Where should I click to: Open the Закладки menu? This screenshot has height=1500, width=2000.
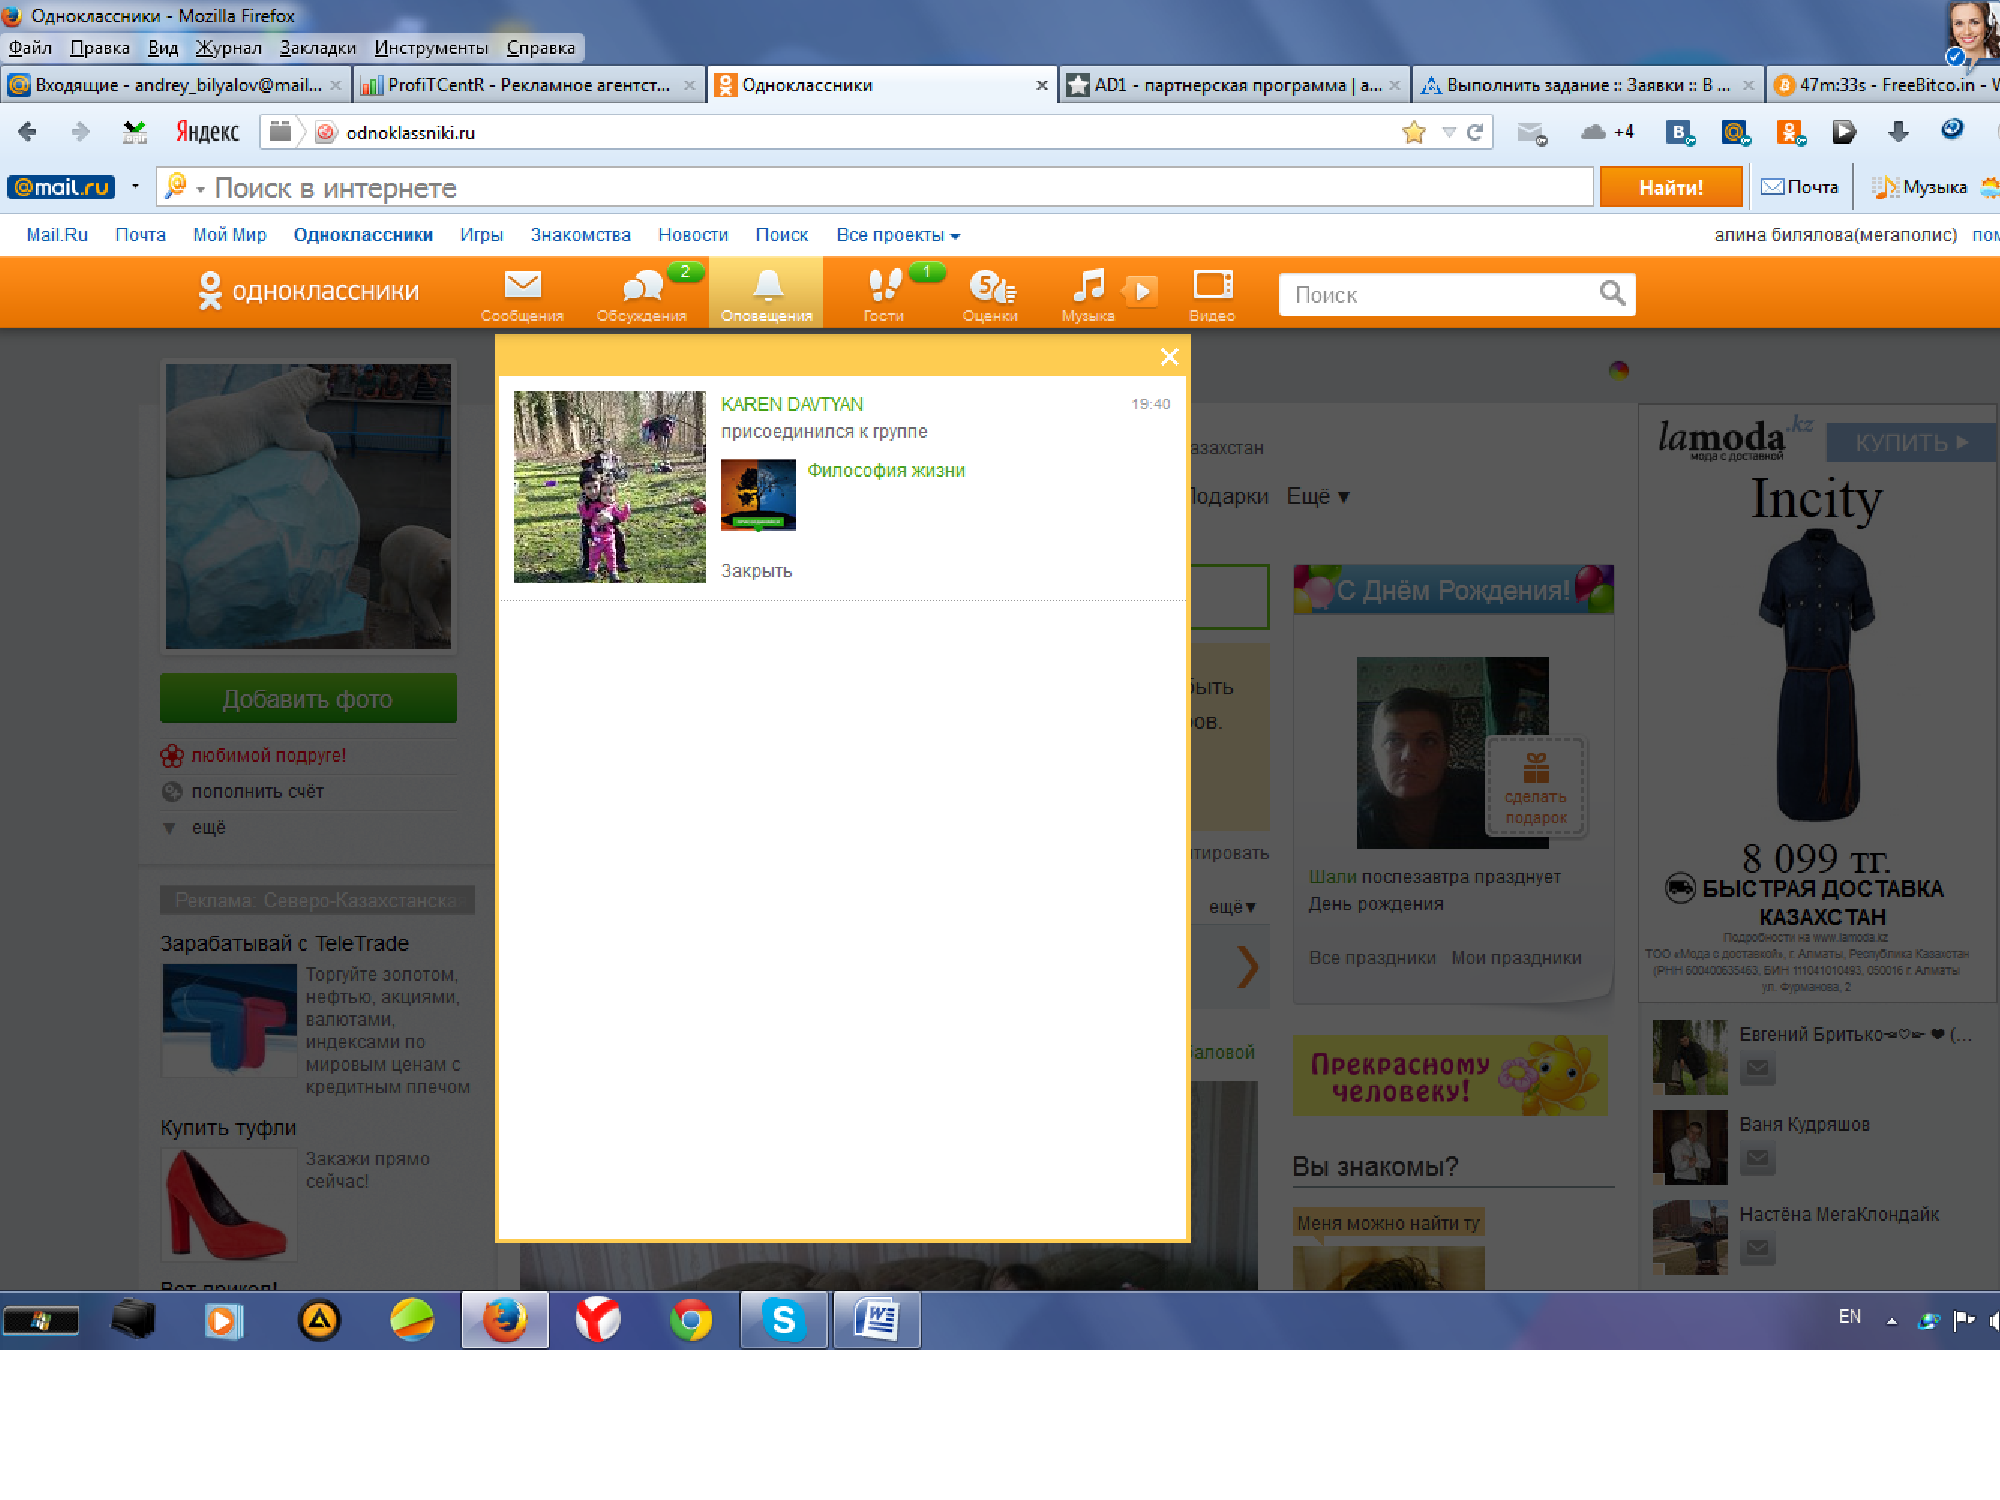(317, 47)
